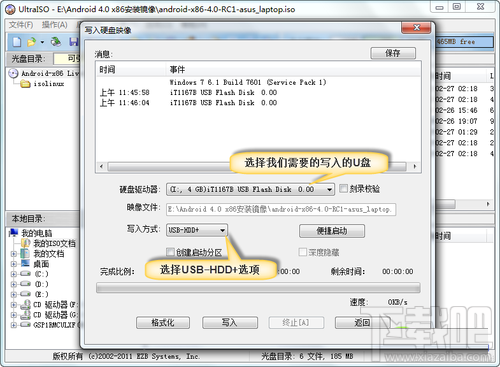This screenshot has width=500, height=367.
Task: Click the disabled 终止[A] button
Action: pos(296,323)
